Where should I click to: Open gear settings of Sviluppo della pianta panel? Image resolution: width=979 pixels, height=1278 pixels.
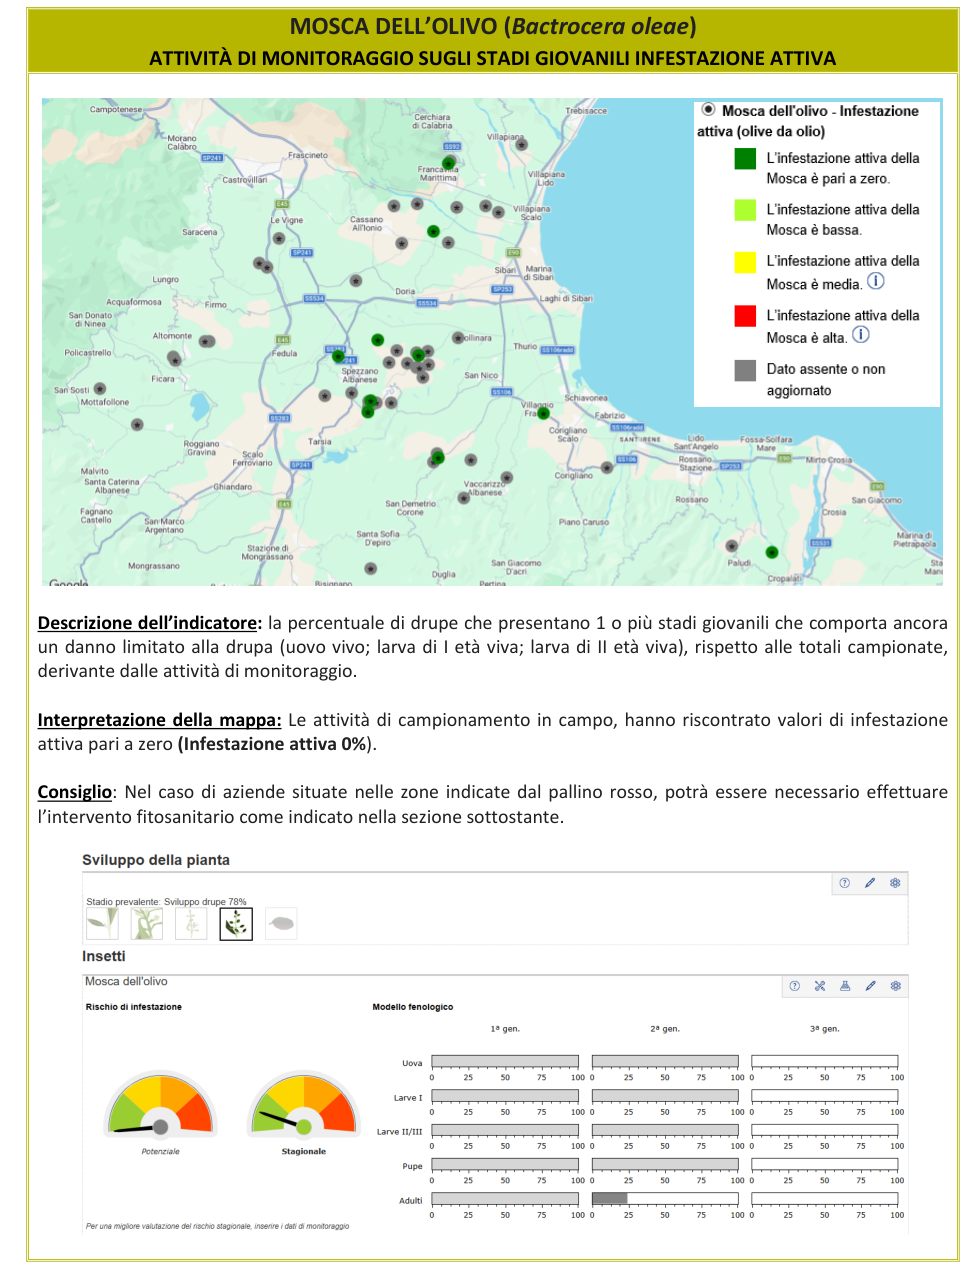[895, 883]
